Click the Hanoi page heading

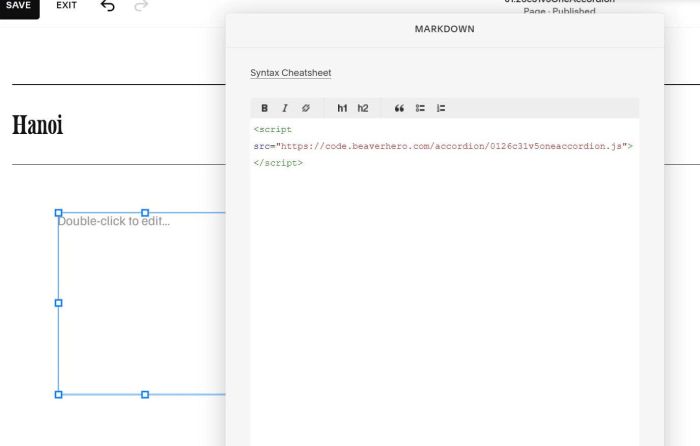(x=38, y=125)
